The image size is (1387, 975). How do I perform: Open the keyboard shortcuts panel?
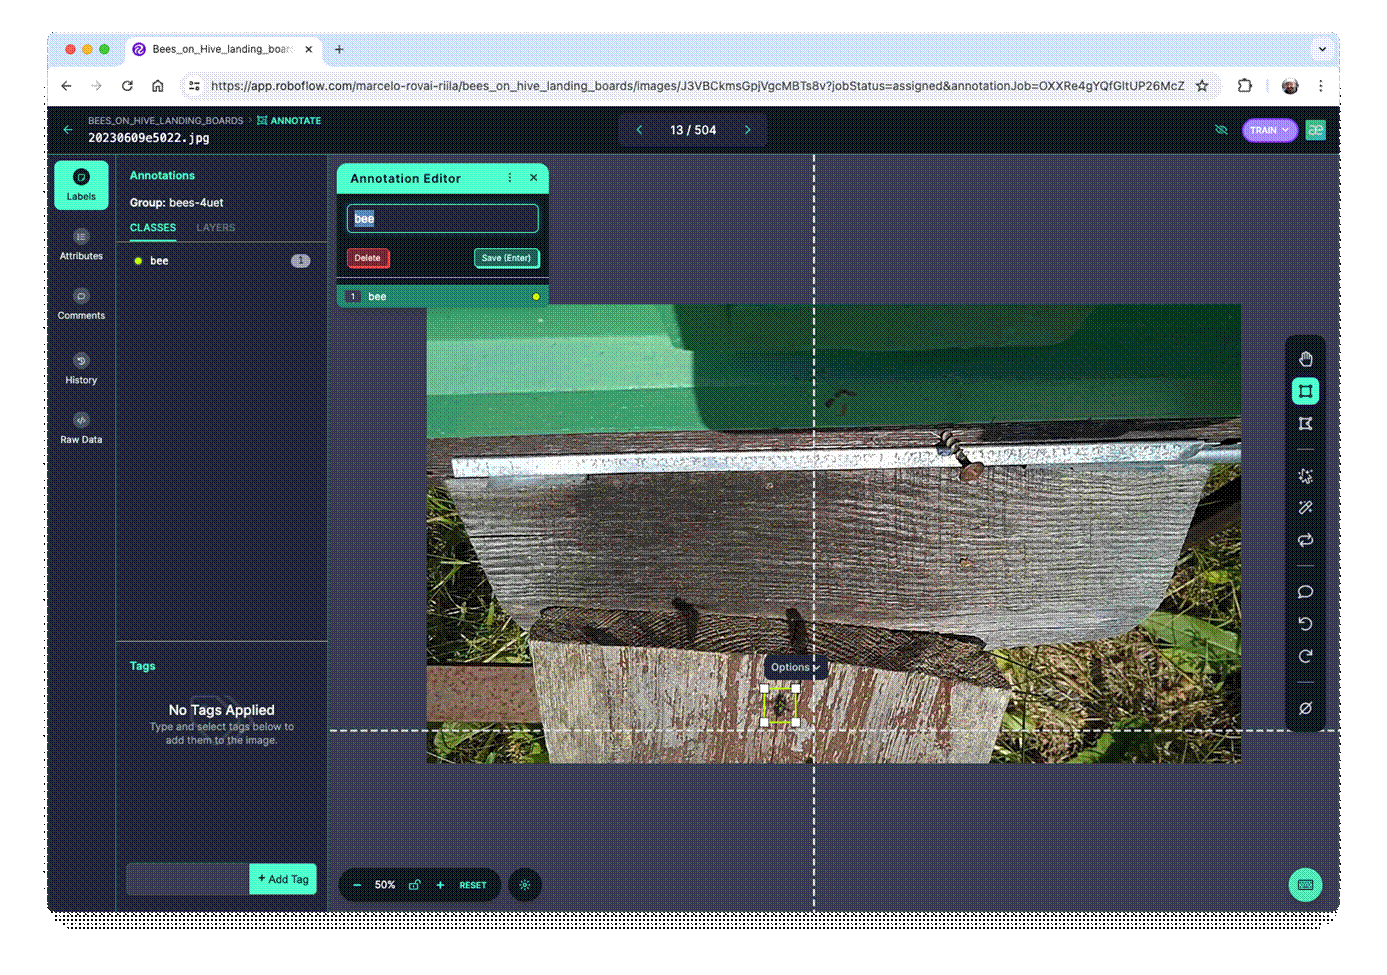(x=1305, y=884)
